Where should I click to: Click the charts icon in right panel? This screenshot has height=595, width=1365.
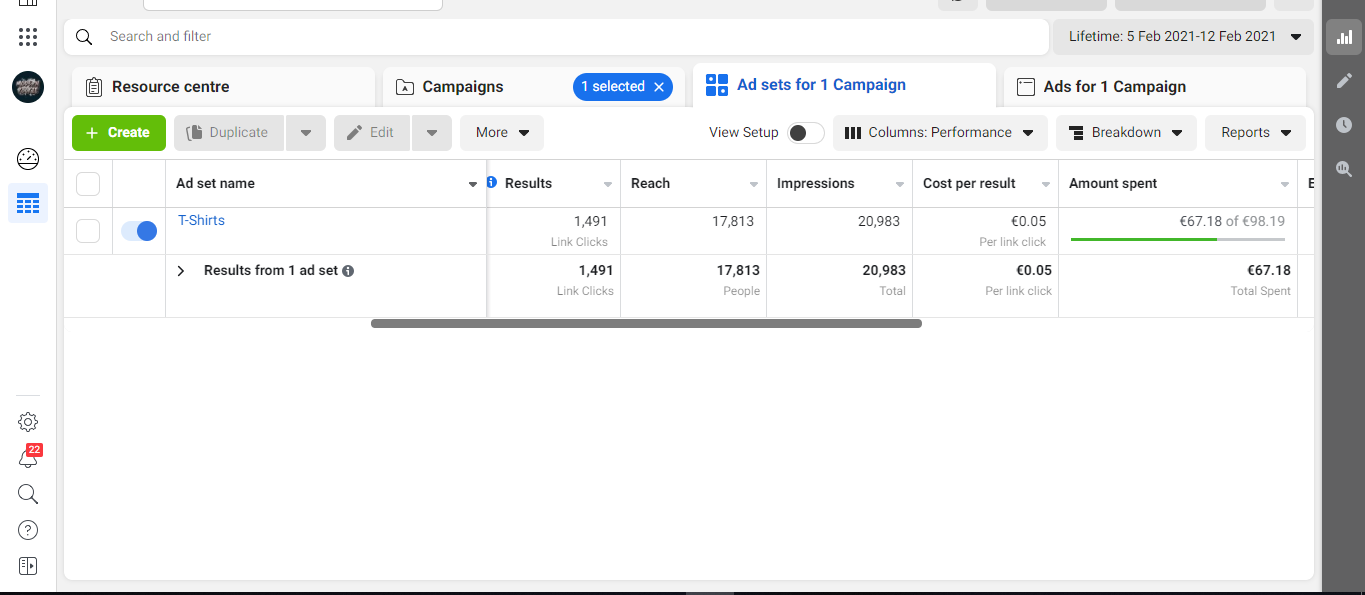click(1344, 37)
